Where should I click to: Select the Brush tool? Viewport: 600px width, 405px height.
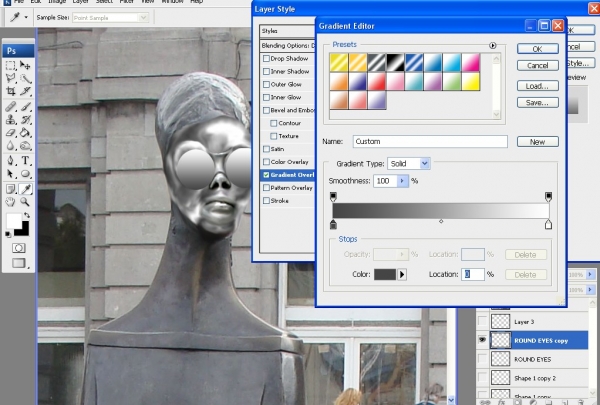[x=25, y=106]
